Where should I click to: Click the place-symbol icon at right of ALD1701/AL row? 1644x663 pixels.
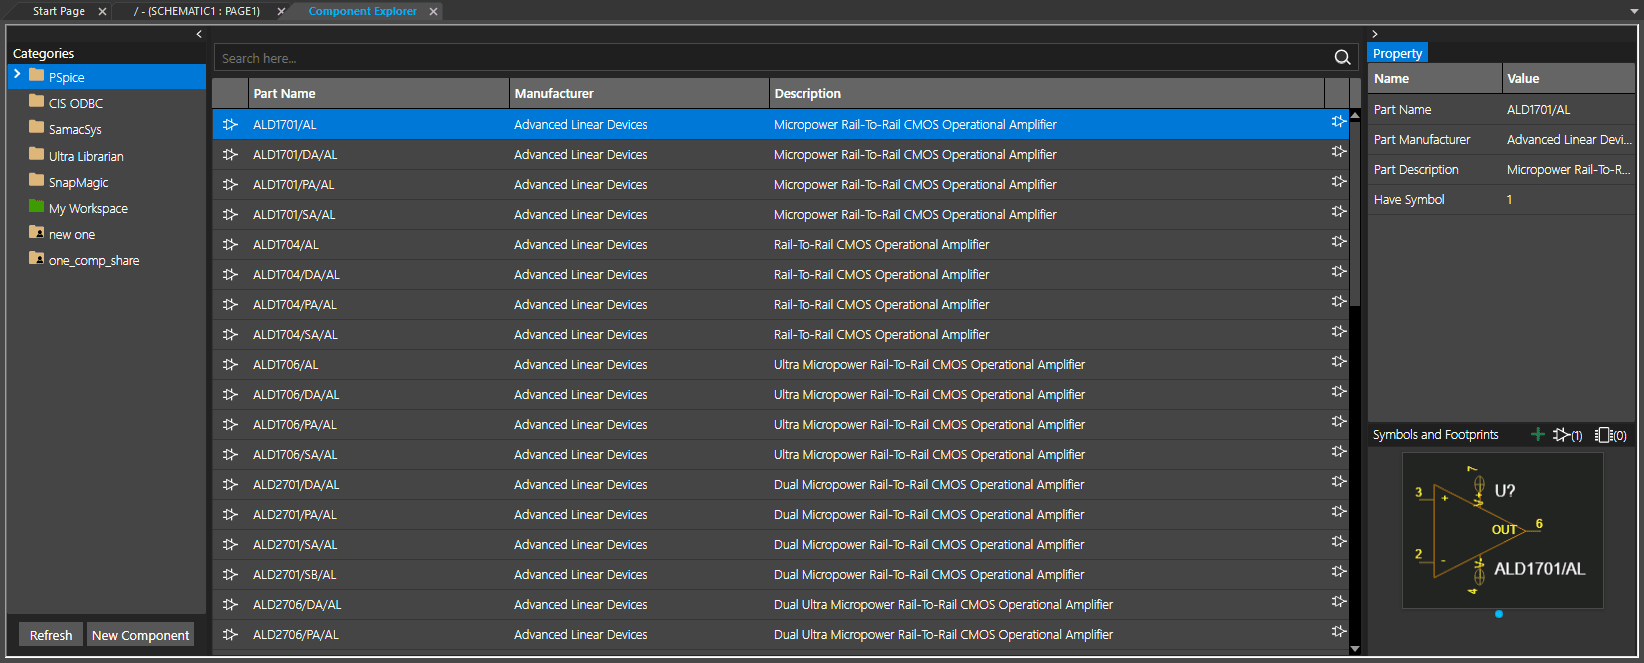click(x=1338, y=122)
